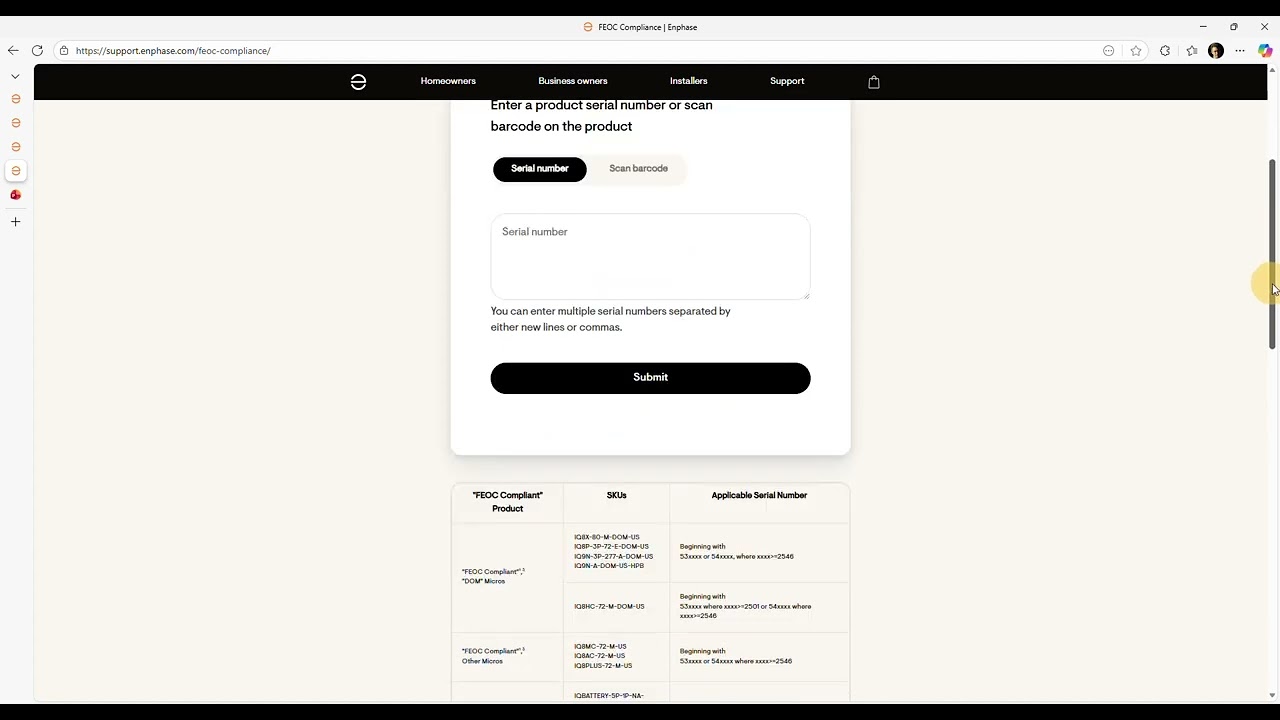Viewport: 1280px width, 720px height.
Task: Click the Enphase logo in the navigation bar
Action: [x=358, y=82]
